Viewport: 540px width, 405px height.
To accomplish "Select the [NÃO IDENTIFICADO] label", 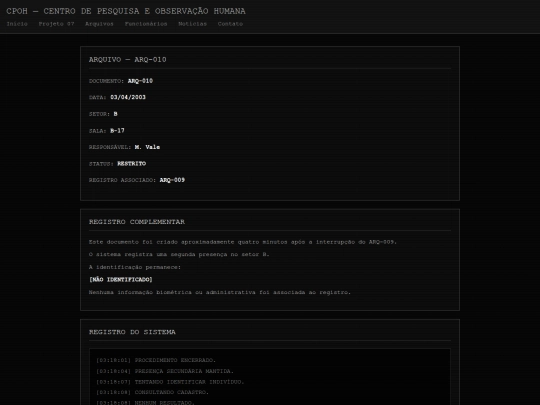I will 121,280.
